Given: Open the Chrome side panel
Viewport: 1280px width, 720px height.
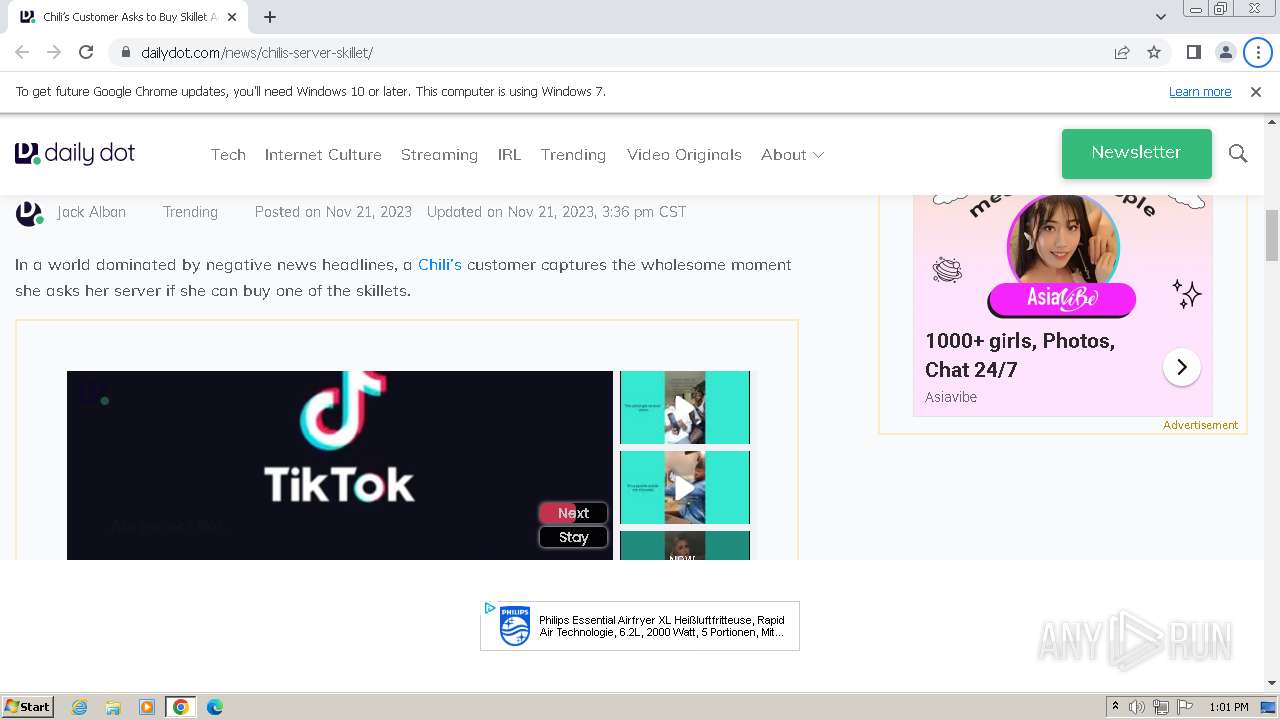Looking at the screenshot, I should pos(1193,52).
